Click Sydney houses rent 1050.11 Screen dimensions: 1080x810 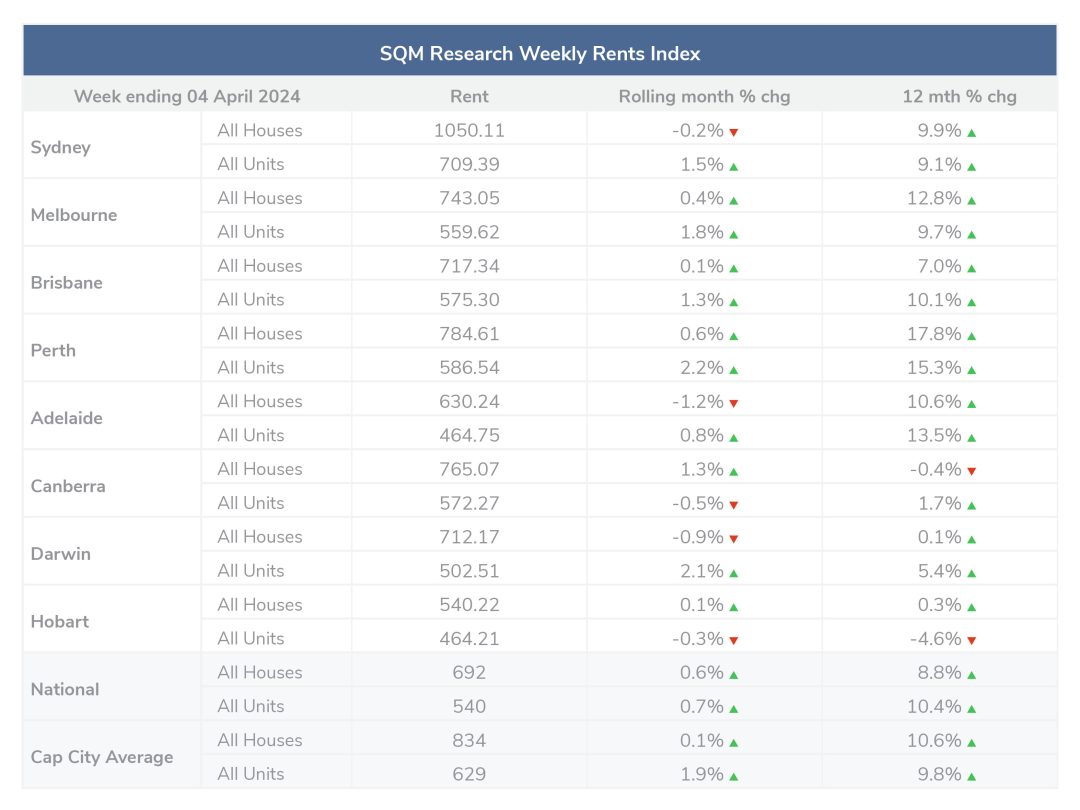coord(469,130)
